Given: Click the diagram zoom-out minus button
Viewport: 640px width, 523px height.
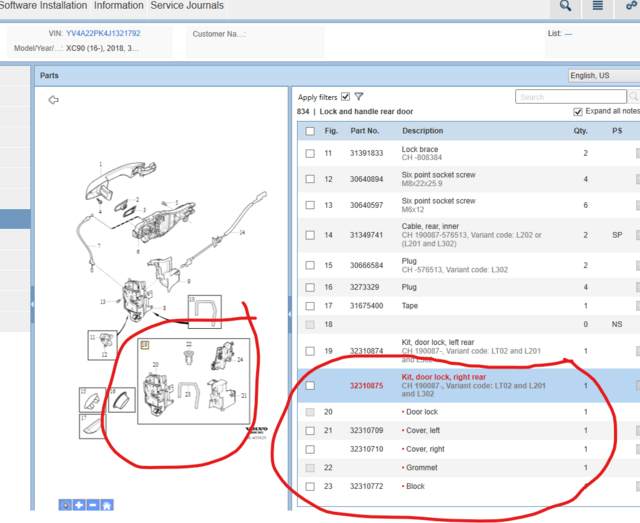Looking at the screenshot, I should tap(92, 506).
